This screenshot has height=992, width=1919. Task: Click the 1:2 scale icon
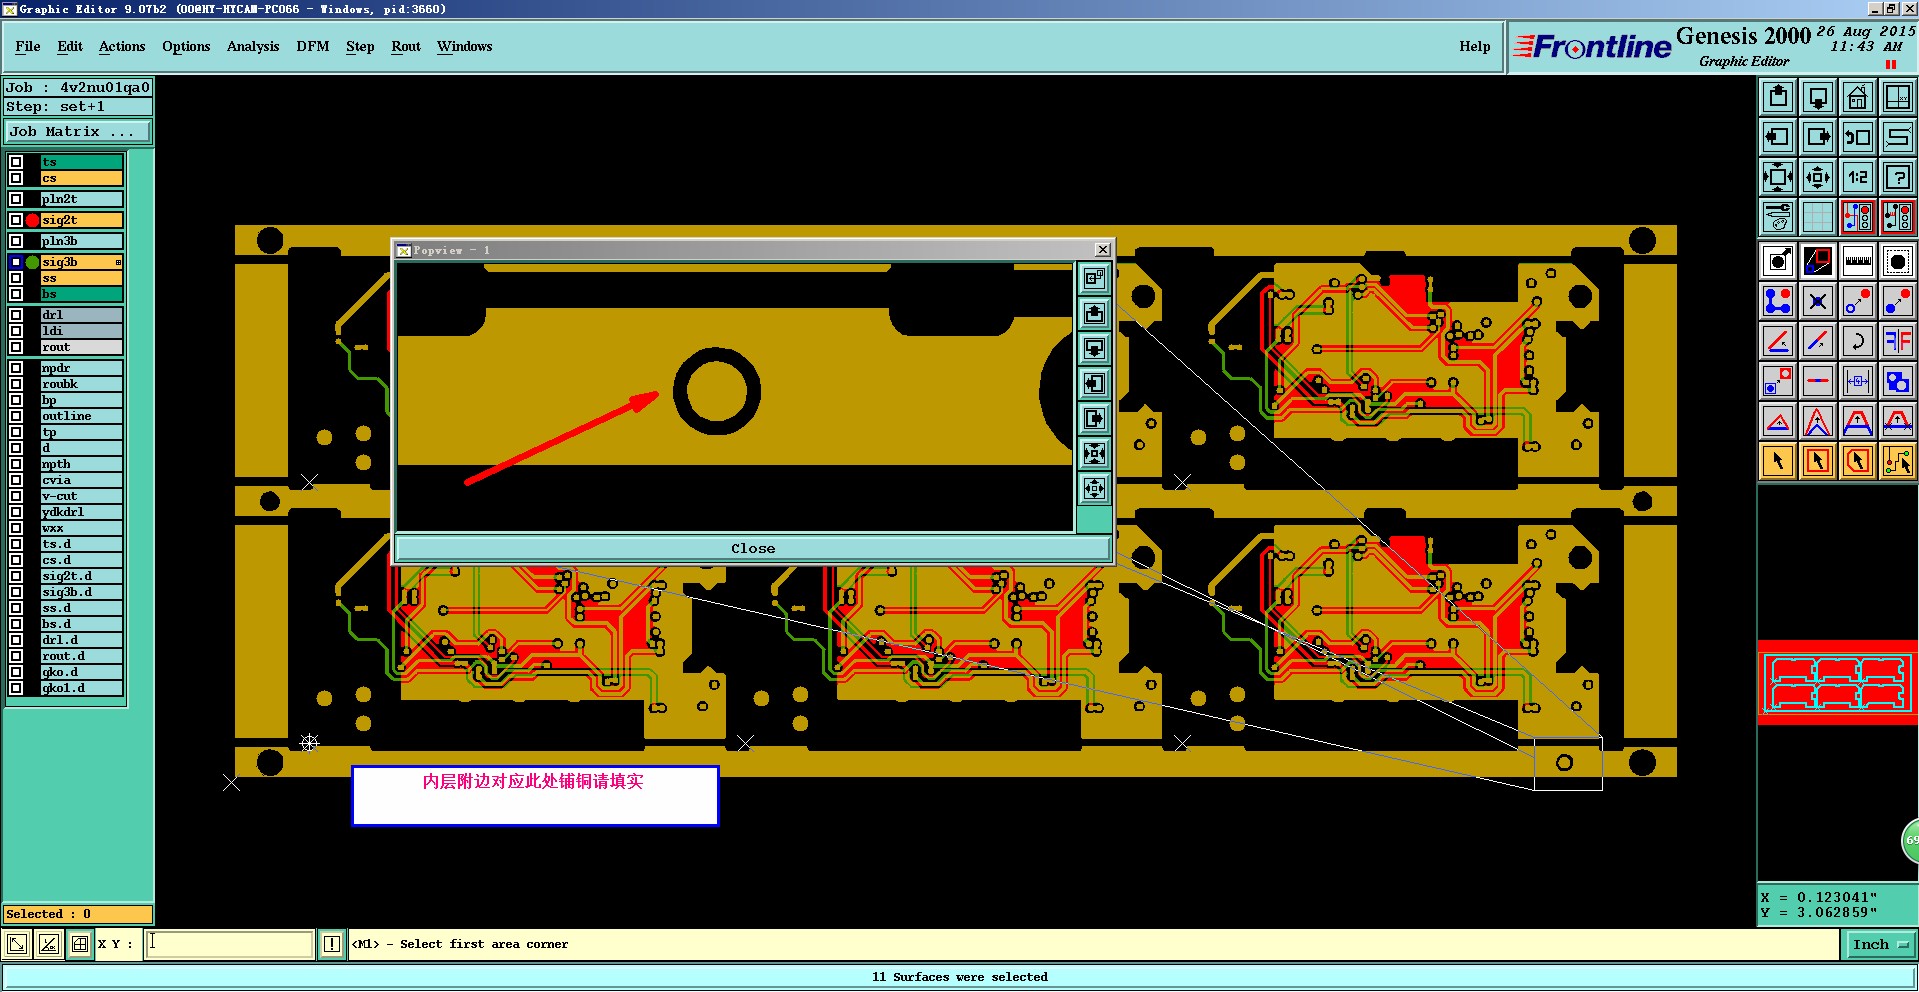(x=1858, y=177)
